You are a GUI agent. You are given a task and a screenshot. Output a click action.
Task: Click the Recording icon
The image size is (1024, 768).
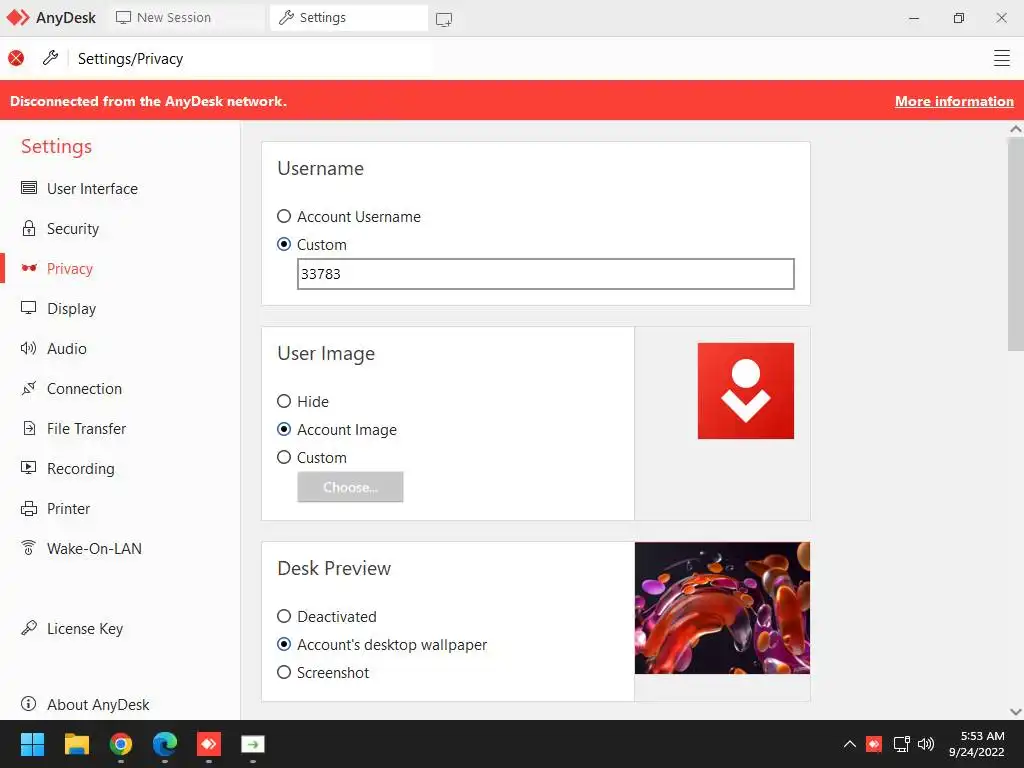click(x=29, y=468)
